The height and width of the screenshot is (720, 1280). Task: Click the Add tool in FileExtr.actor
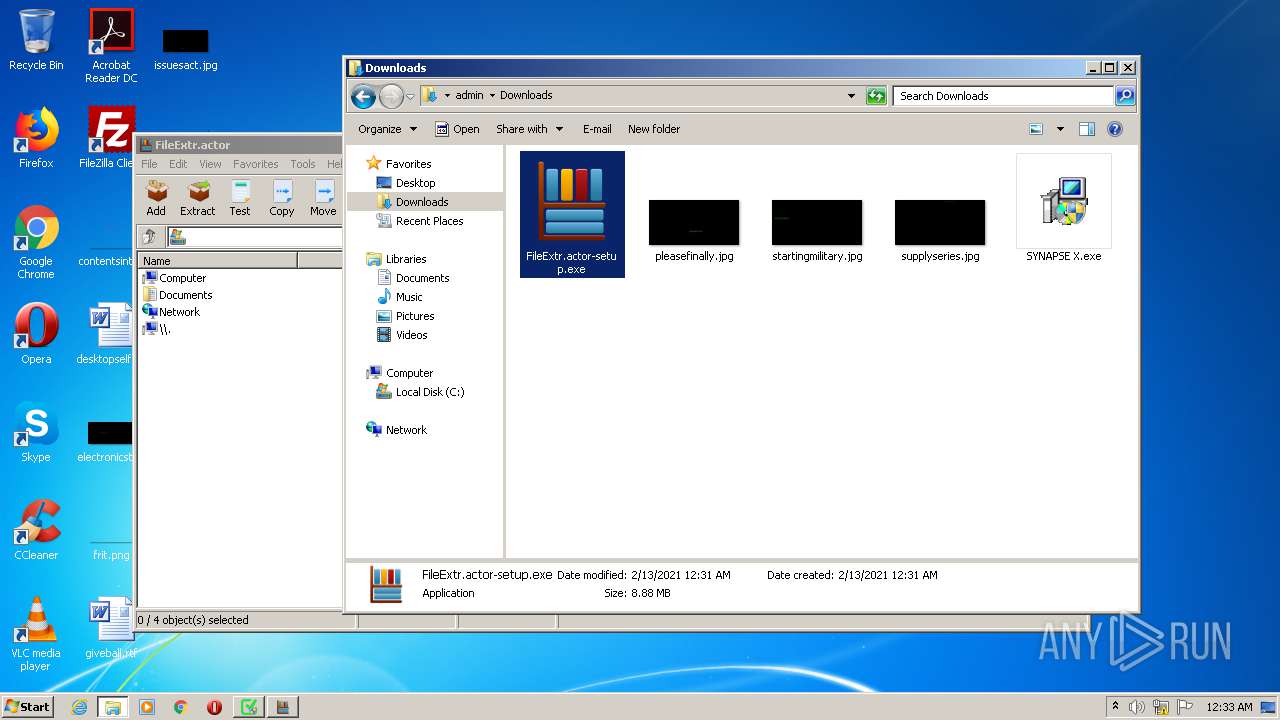pyautogui.click(x=156, y=198)
